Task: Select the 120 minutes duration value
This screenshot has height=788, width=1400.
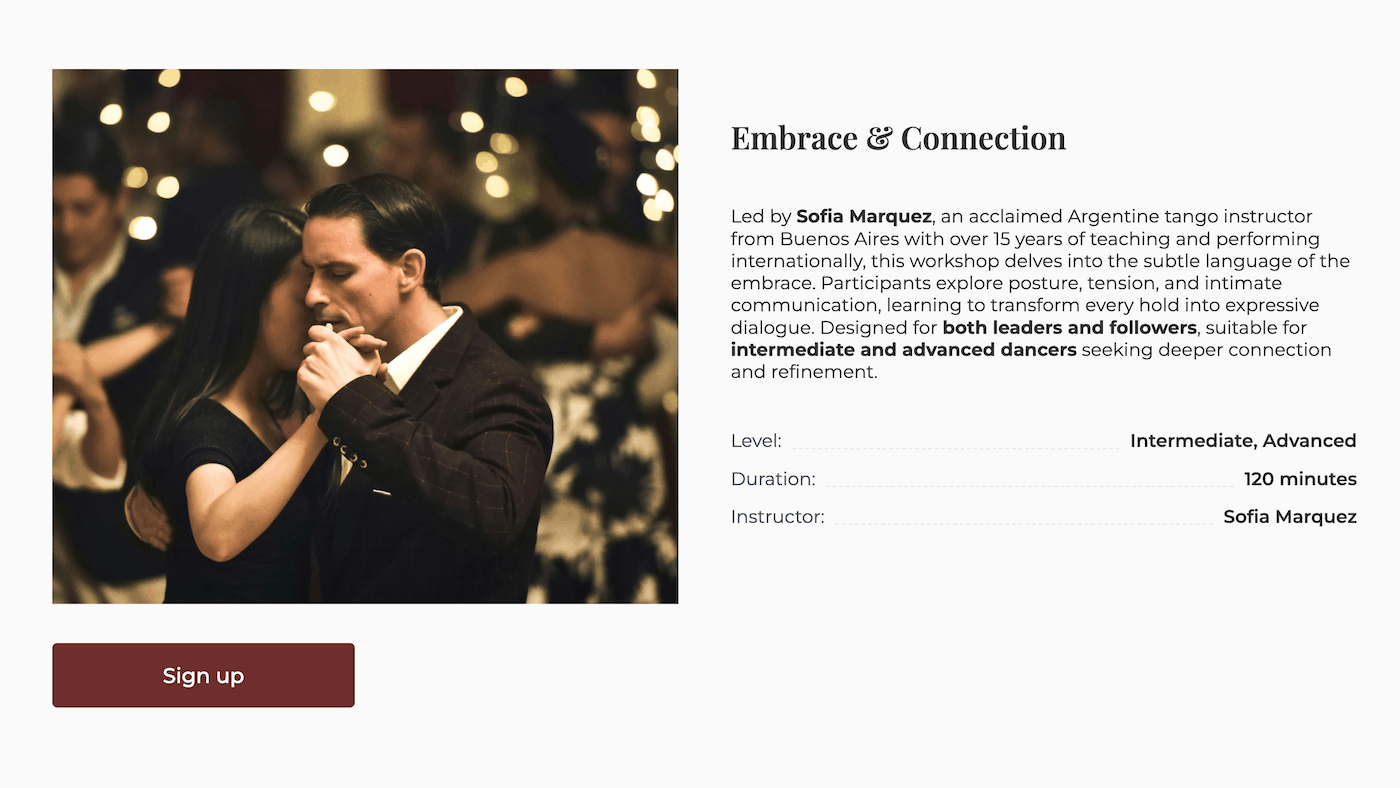Action: (1300, 479)
